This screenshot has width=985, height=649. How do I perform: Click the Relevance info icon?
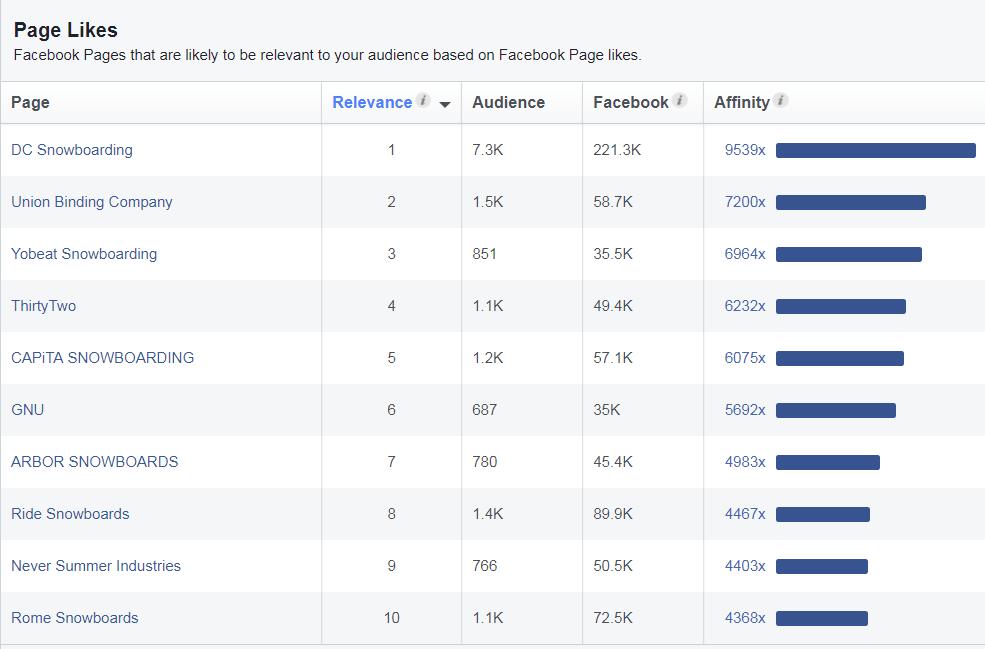423,100
